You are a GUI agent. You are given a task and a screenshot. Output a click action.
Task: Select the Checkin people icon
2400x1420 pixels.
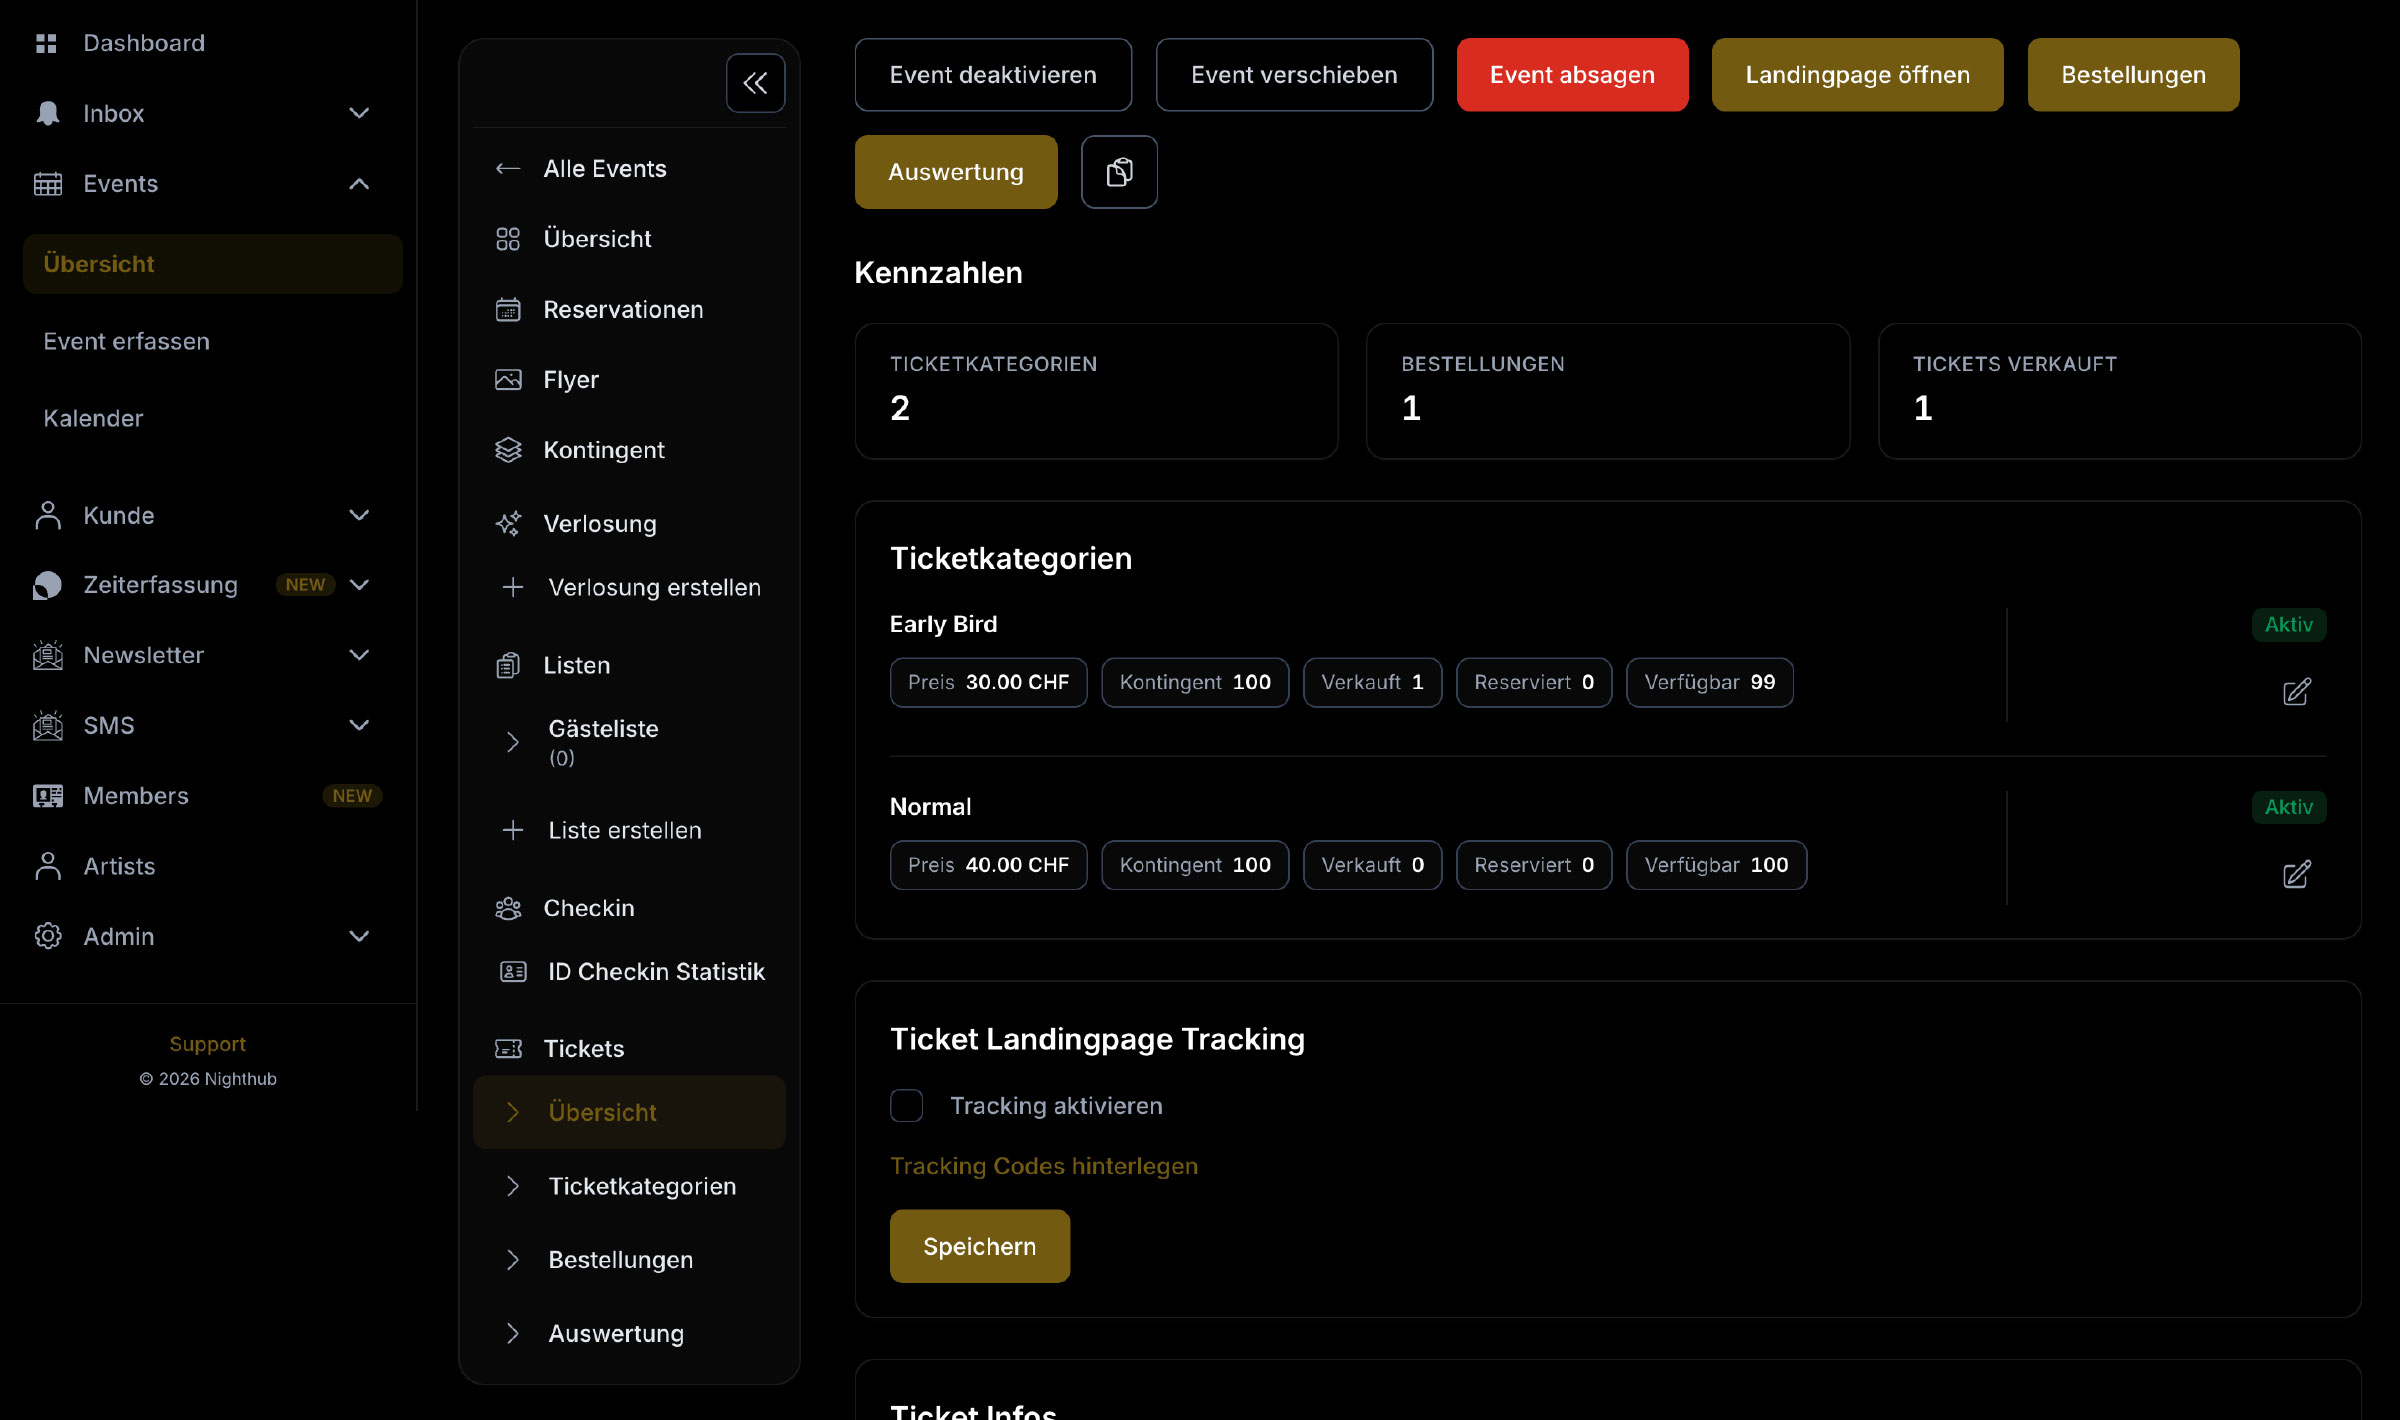pos(509,908)
